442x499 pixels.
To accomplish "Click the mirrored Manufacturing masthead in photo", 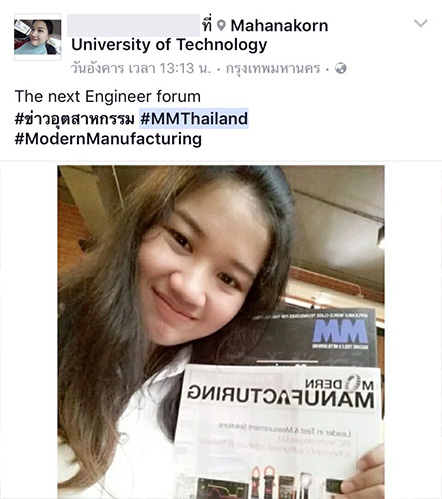I will click(280, 399).
